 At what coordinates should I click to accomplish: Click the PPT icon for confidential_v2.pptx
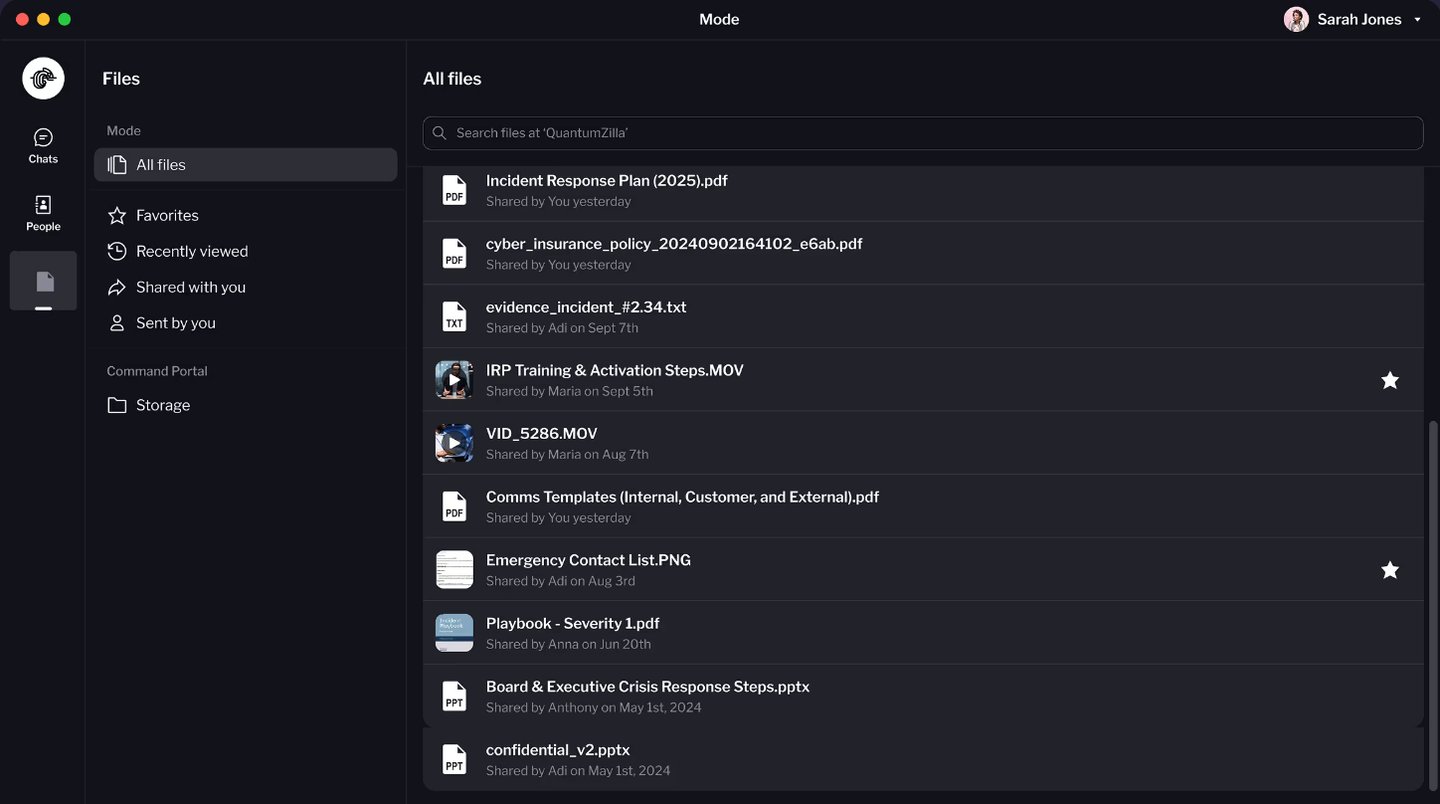[x=454, y=759]
